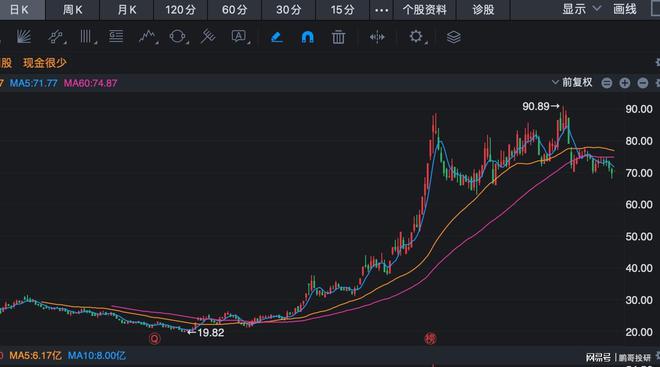The width and height of the screenshot is (660, 367).
Task: Switch to the 30分 chart tab
Action: [289, 10]
